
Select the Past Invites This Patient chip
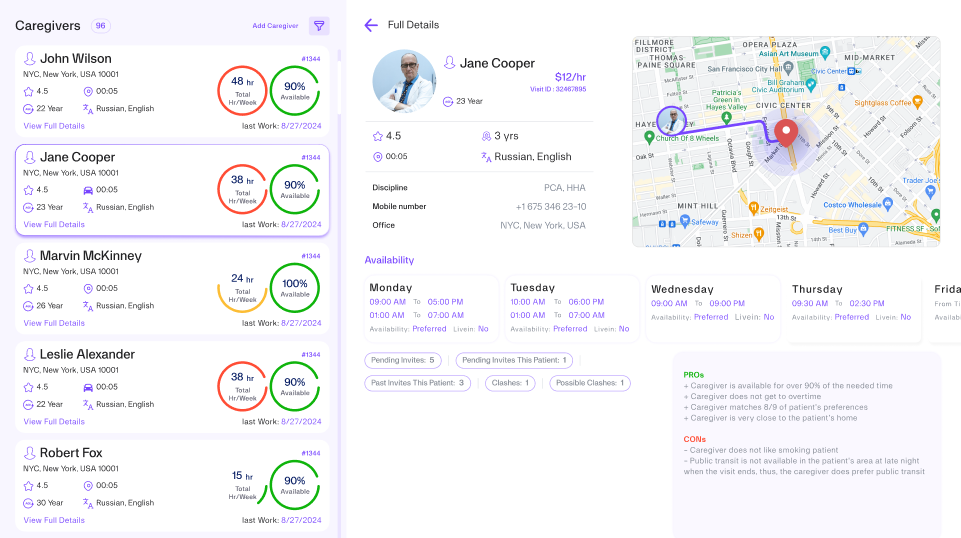419,383
